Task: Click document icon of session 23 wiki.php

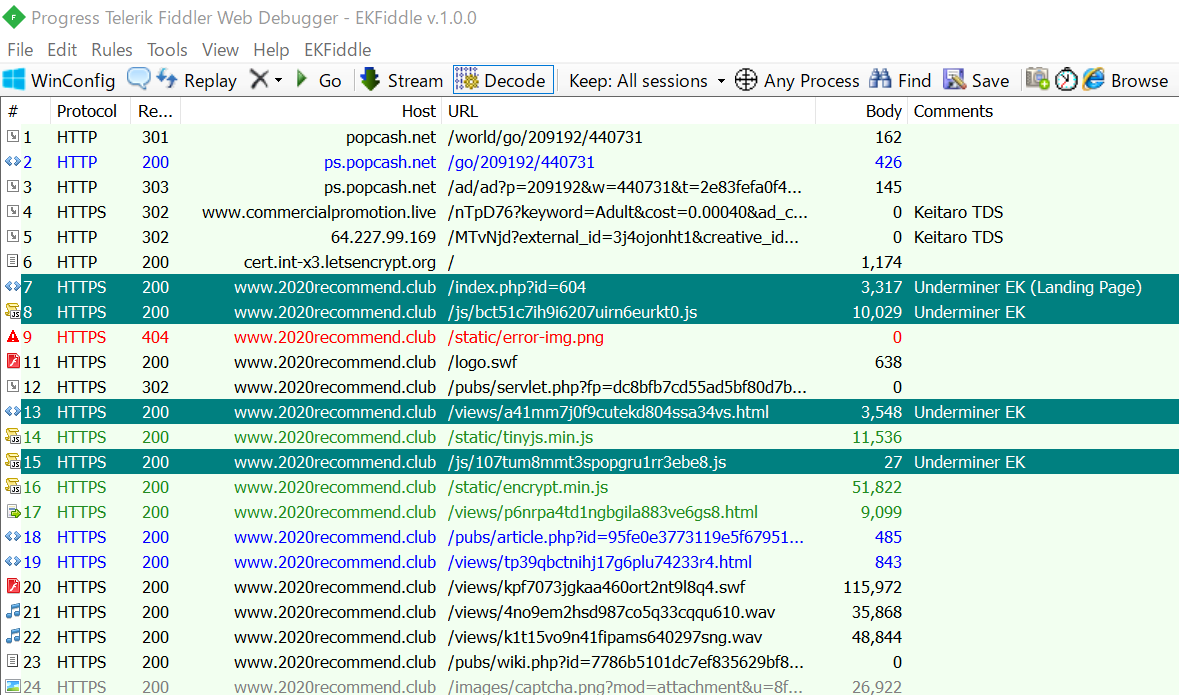Action: point(13,661)
